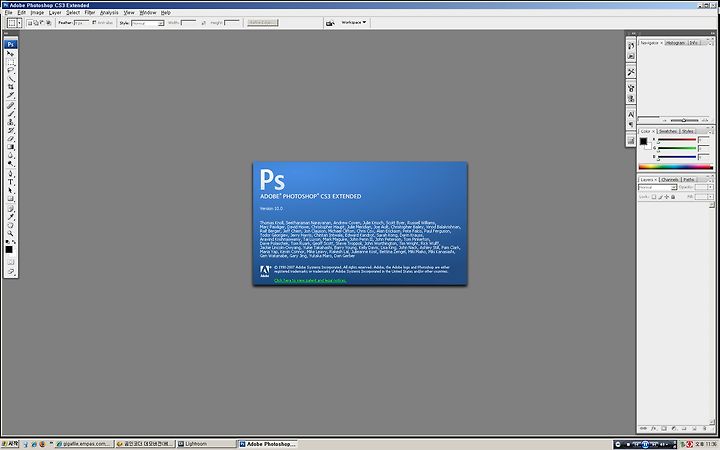
Task: Select the Pen tool
Action: tap(11, 174)
